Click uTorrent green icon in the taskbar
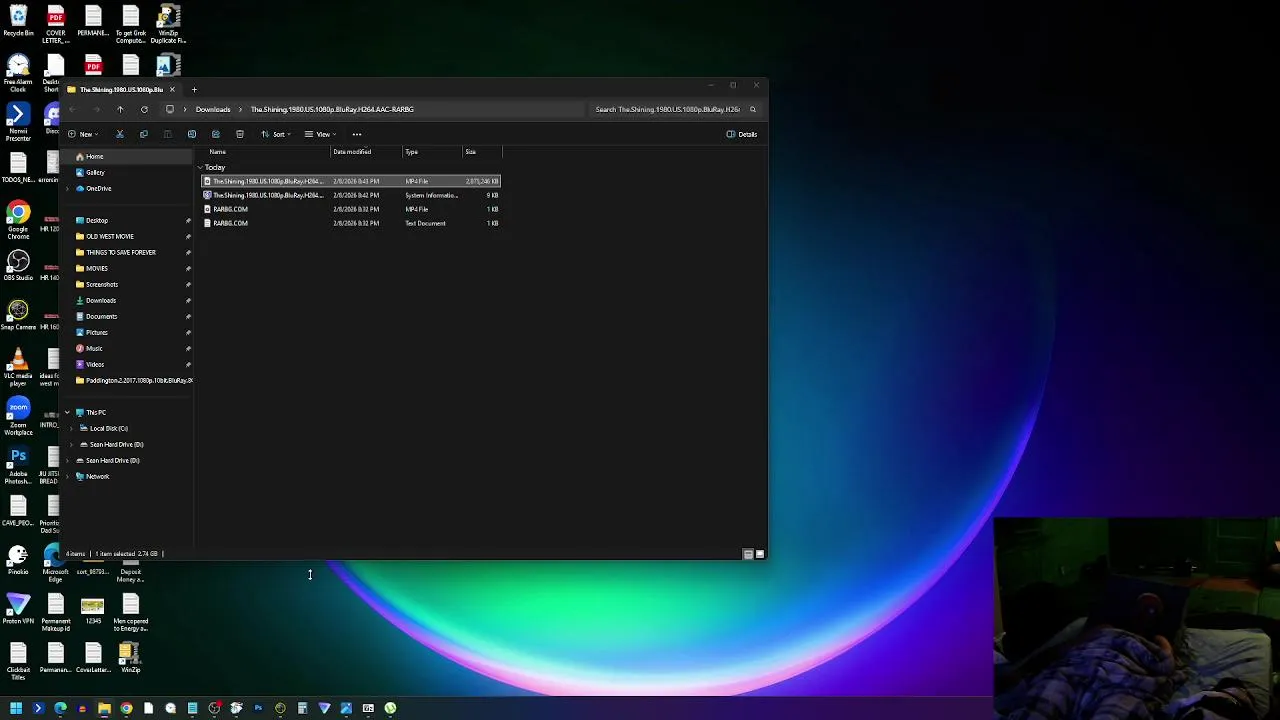 pos(390,708)
